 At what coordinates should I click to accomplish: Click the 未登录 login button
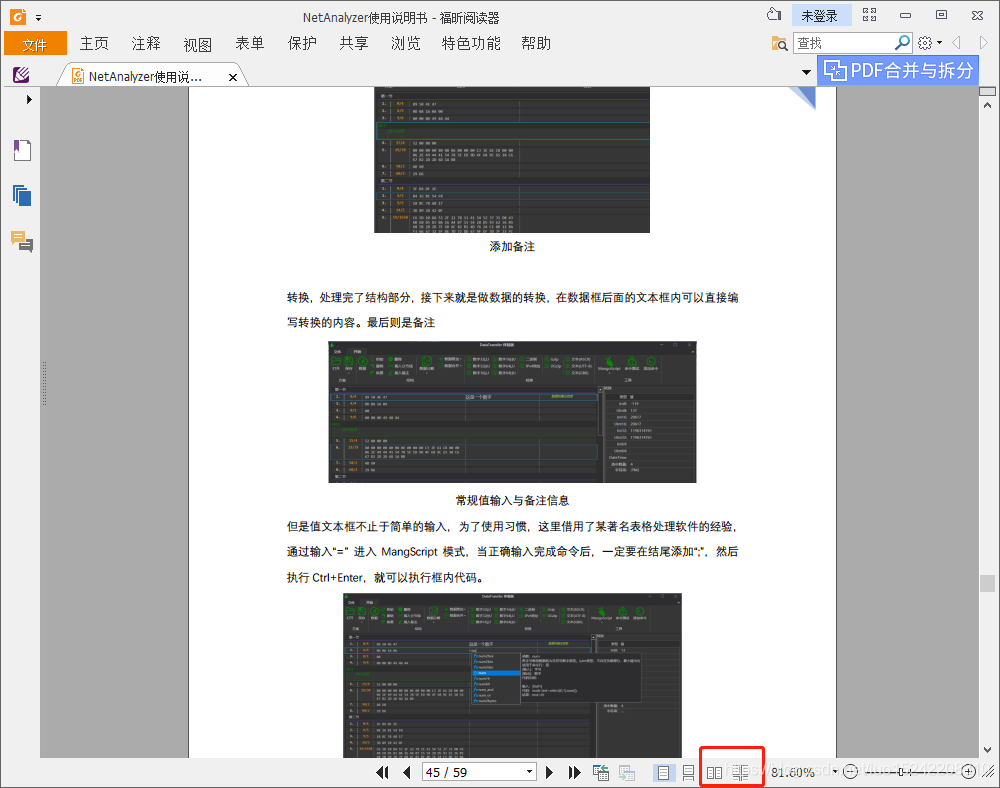821,15
